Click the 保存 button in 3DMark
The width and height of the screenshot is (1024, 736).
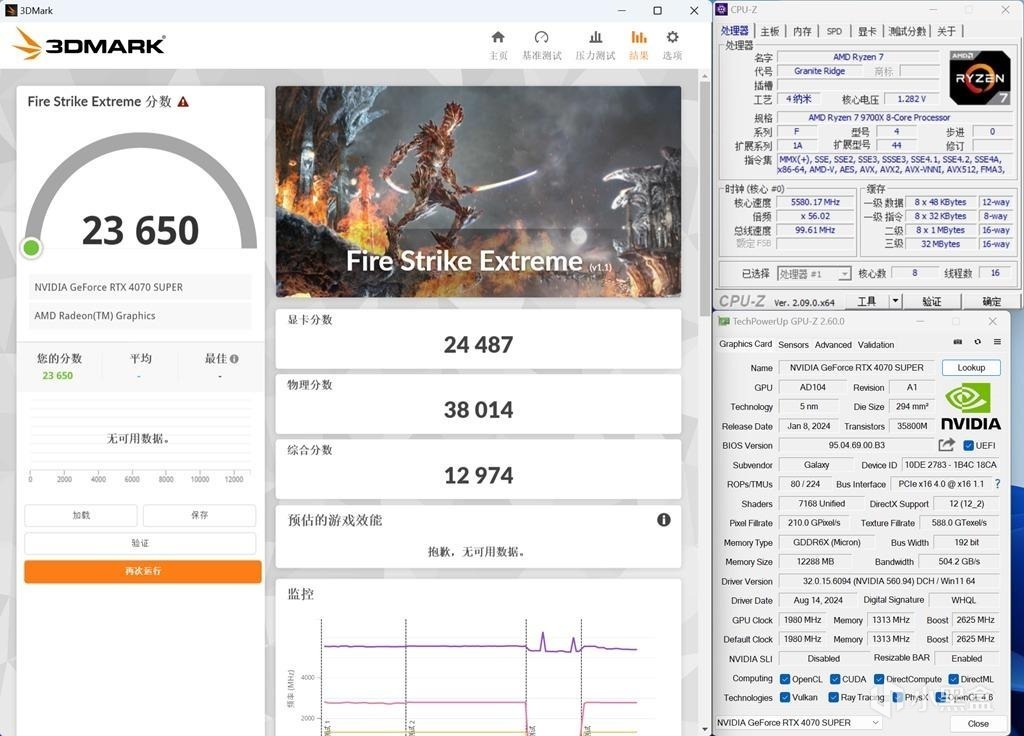pyautogui.click(x=199, y=515)
